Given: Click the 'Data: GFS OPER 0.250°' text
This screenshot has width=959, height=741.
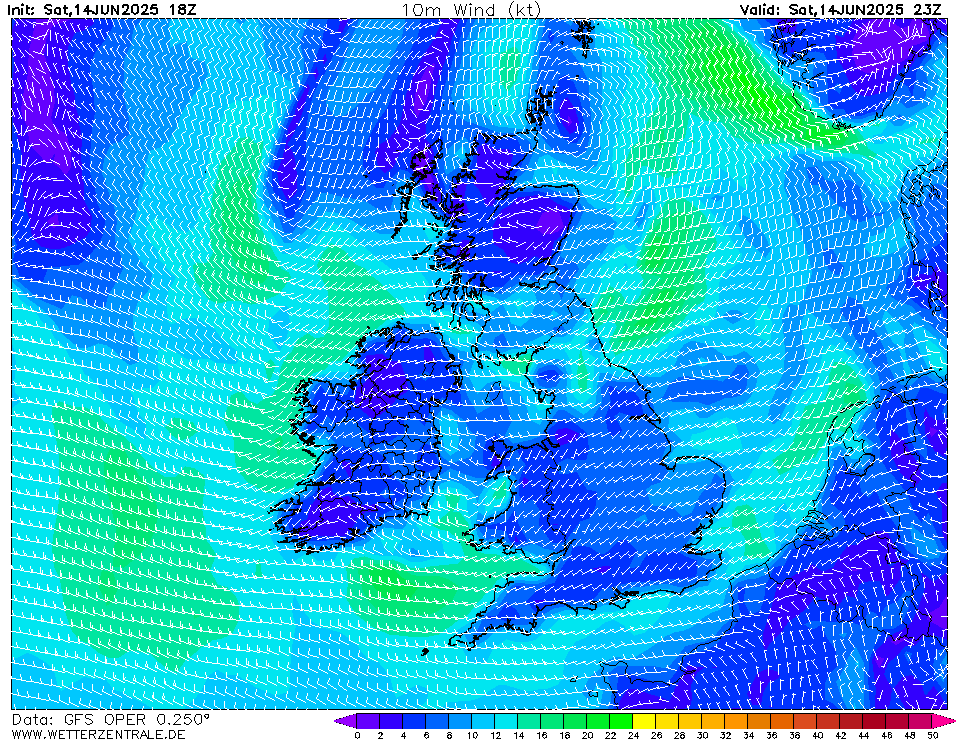Looking at the screenshot, I should 111,720.
